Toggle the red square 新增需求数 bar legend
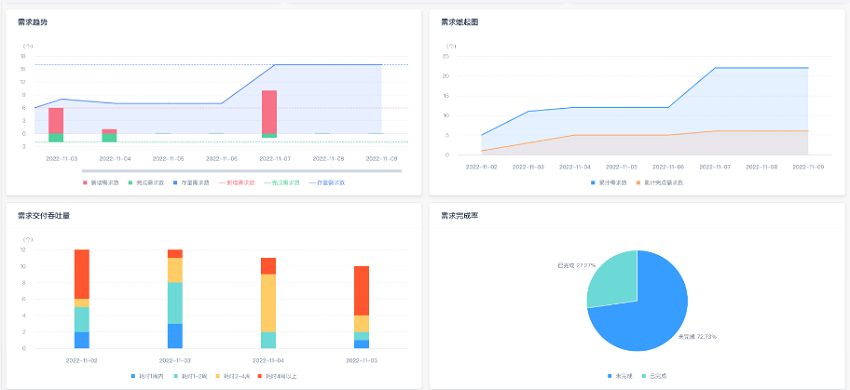 [100, 183]
